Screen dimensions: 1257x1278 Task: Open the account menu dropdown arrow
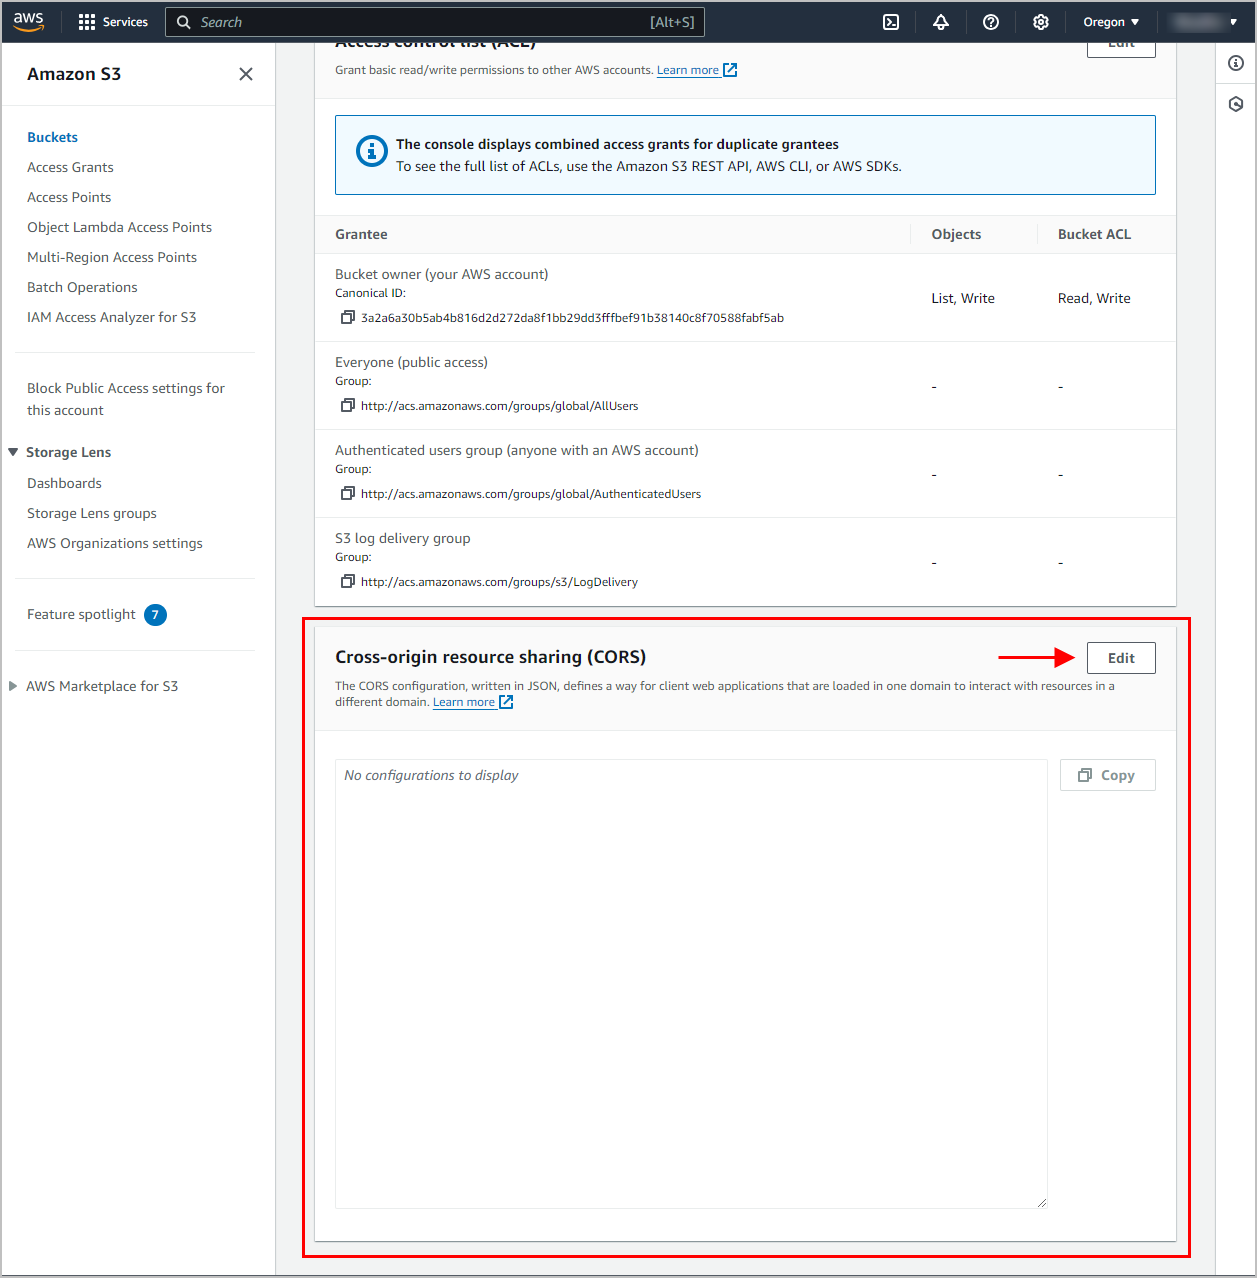coord(1233,22)
